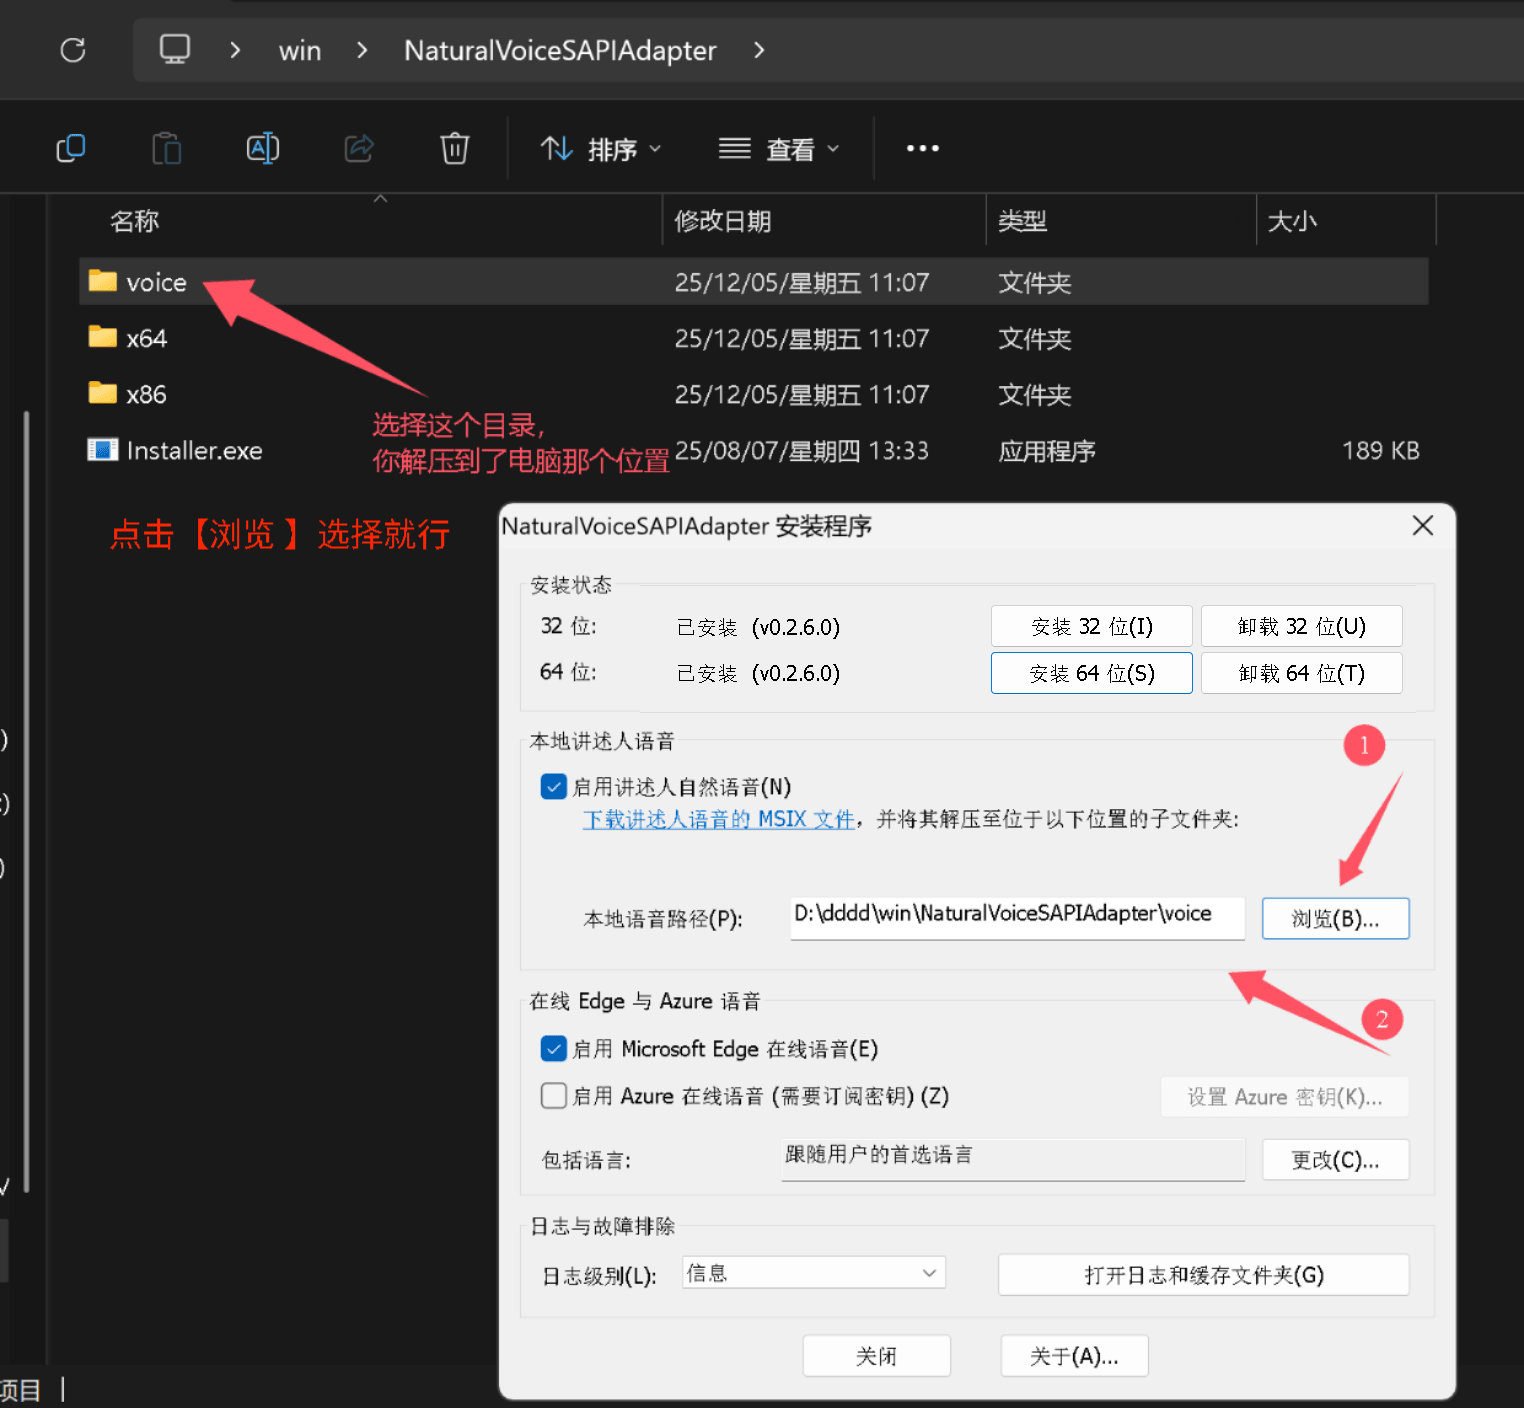
Task: Open the 查看 dropdown
Action: (x=778, y=148)
